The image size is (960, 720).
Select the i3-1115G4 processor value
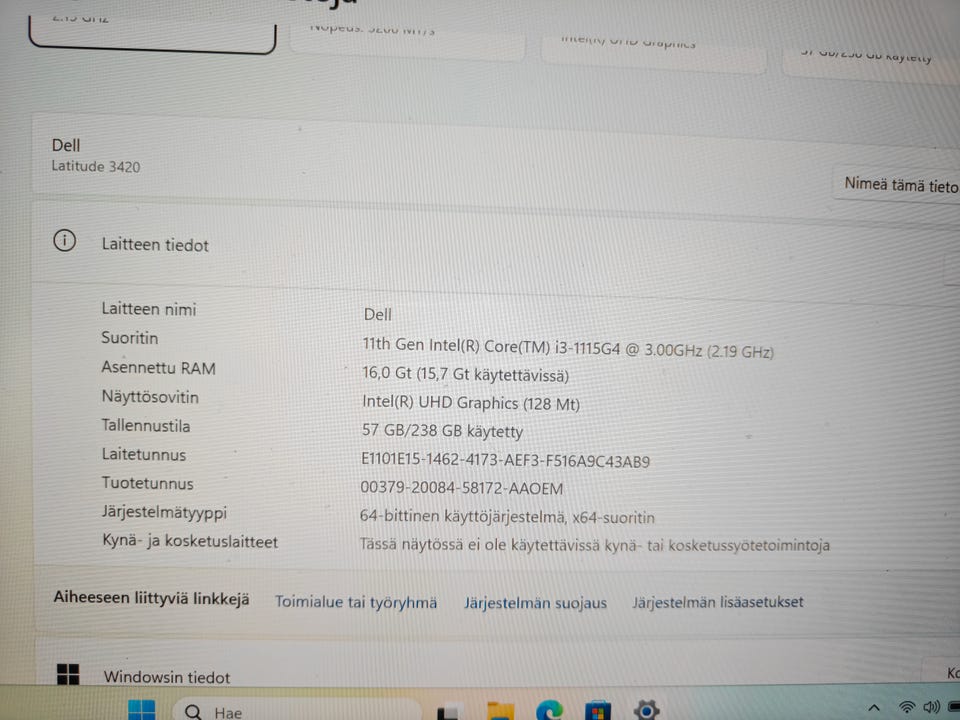pos(568,348)
